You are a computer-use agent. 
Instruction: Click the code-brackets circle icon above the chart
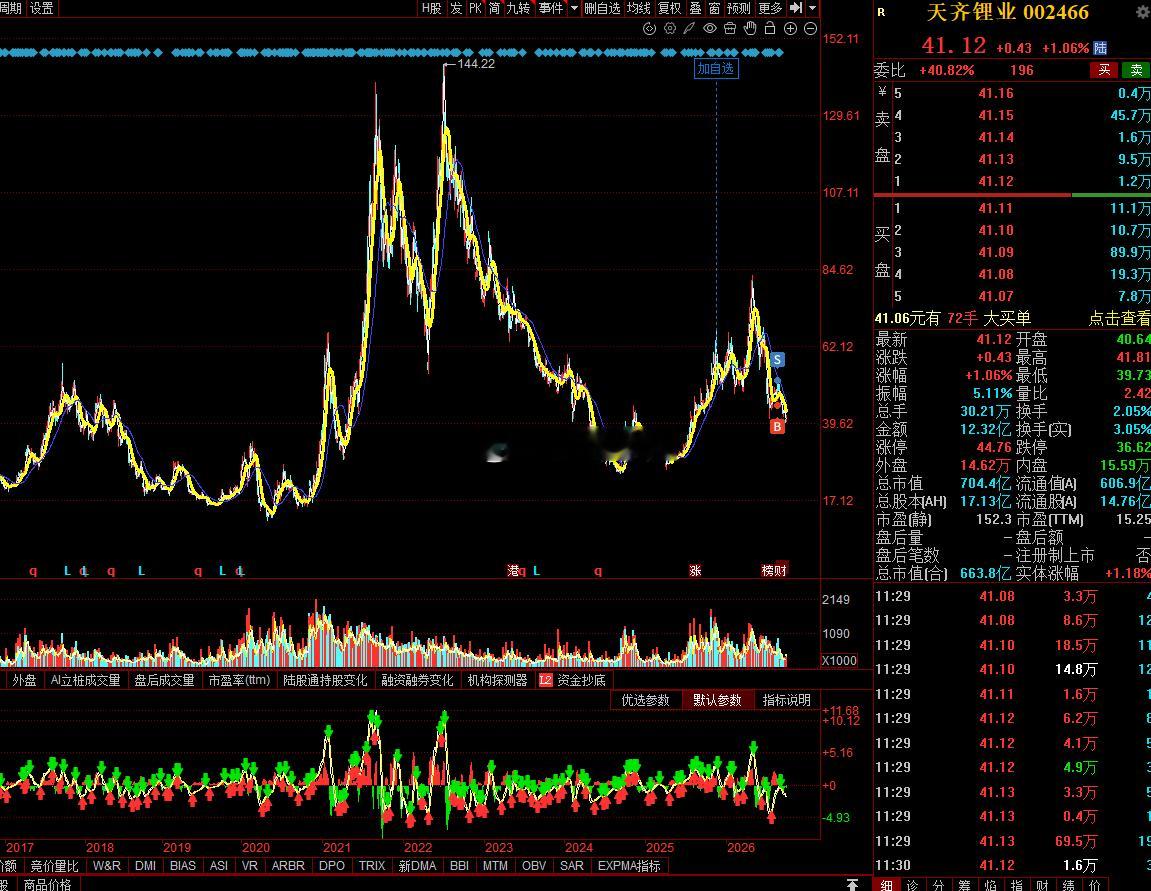pos(649,29)
